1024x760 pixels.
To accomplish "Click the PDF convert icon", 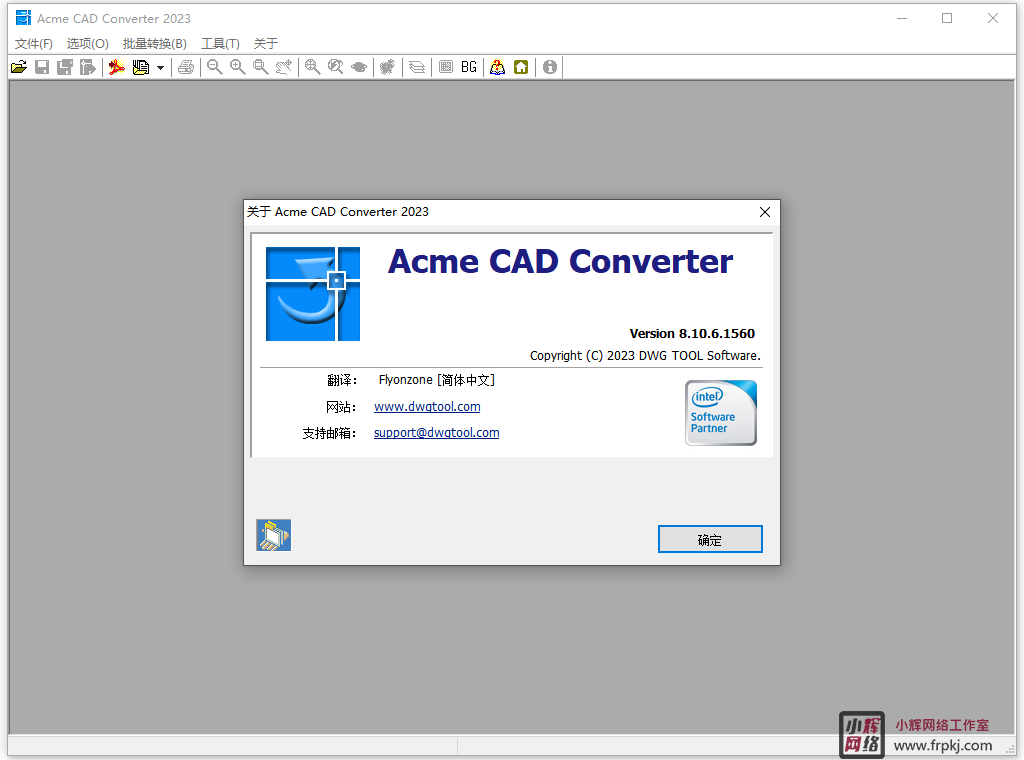I will pyautogui.click(x=117, y=67).
